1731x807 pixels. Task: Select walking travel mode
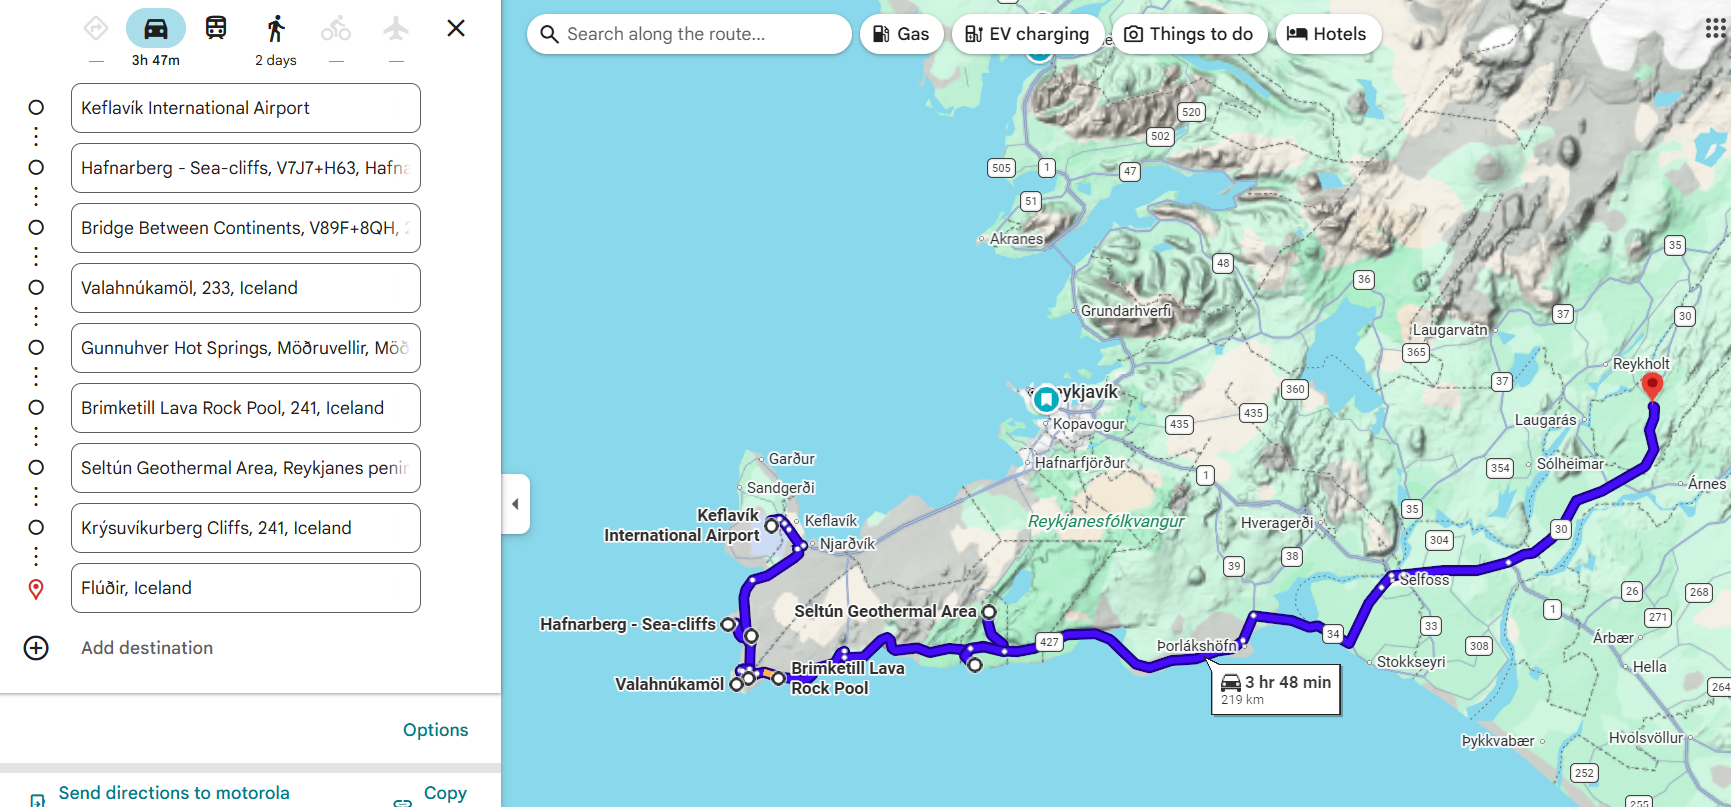click(276, 28)
